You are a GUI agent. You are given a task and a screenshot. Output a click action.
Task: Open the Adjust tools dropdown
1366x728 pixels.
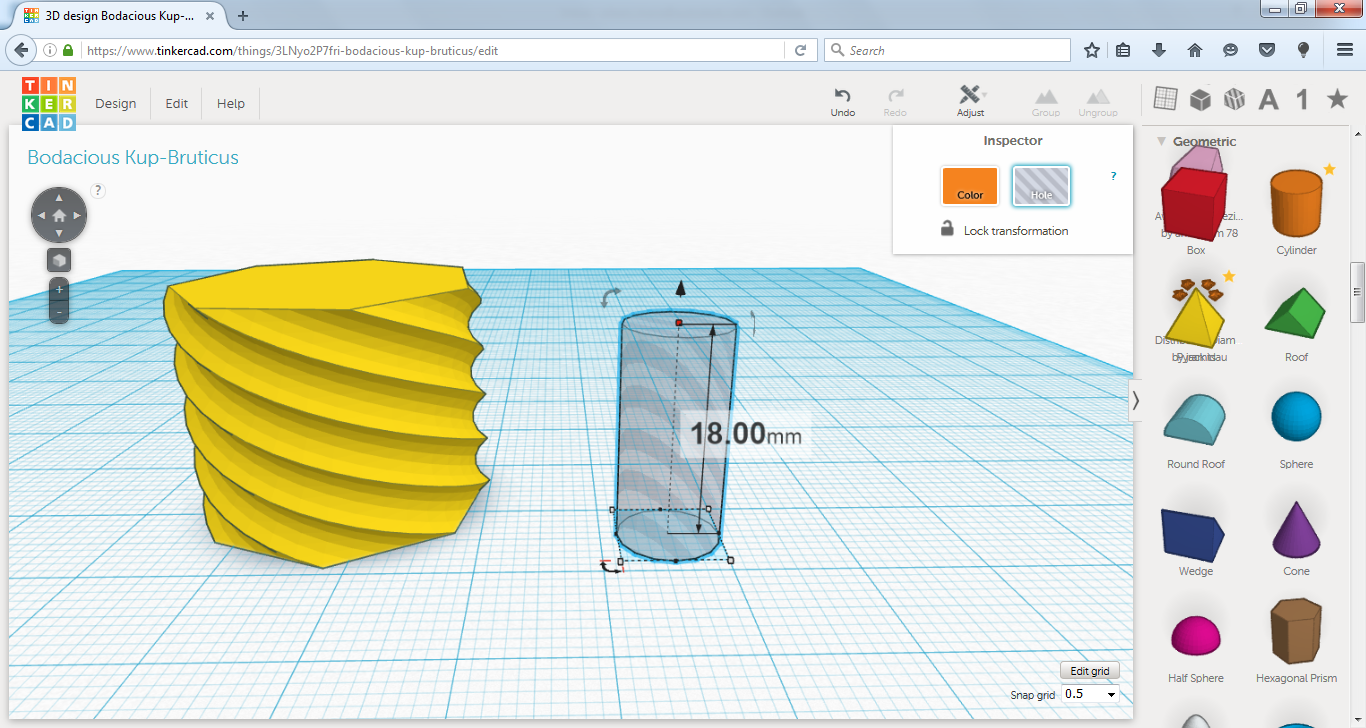tap(971, 102)
